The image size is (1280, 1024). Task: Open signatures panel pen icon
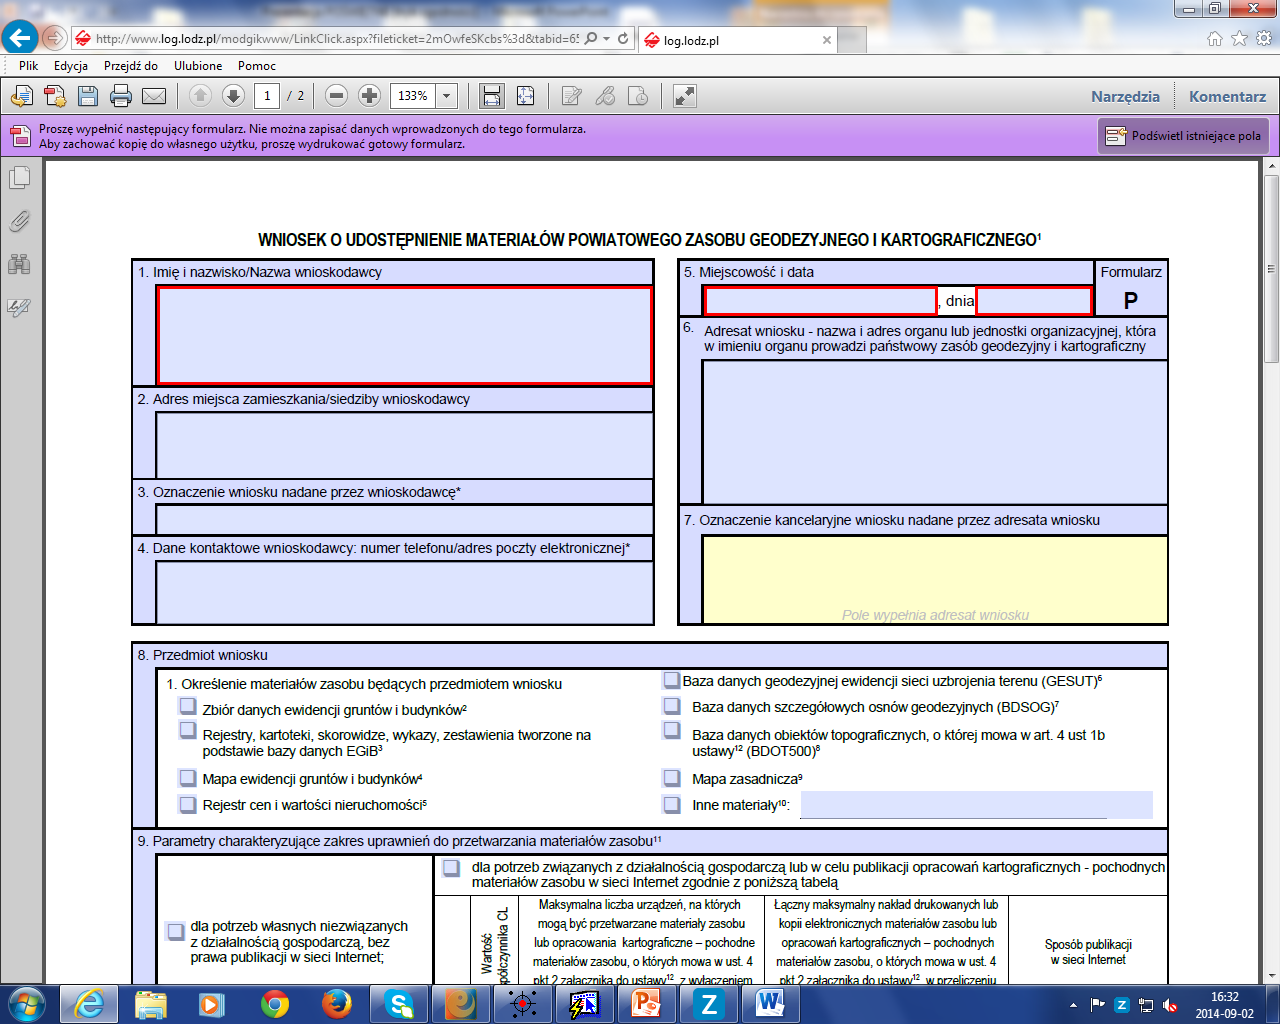click(19, 307)
